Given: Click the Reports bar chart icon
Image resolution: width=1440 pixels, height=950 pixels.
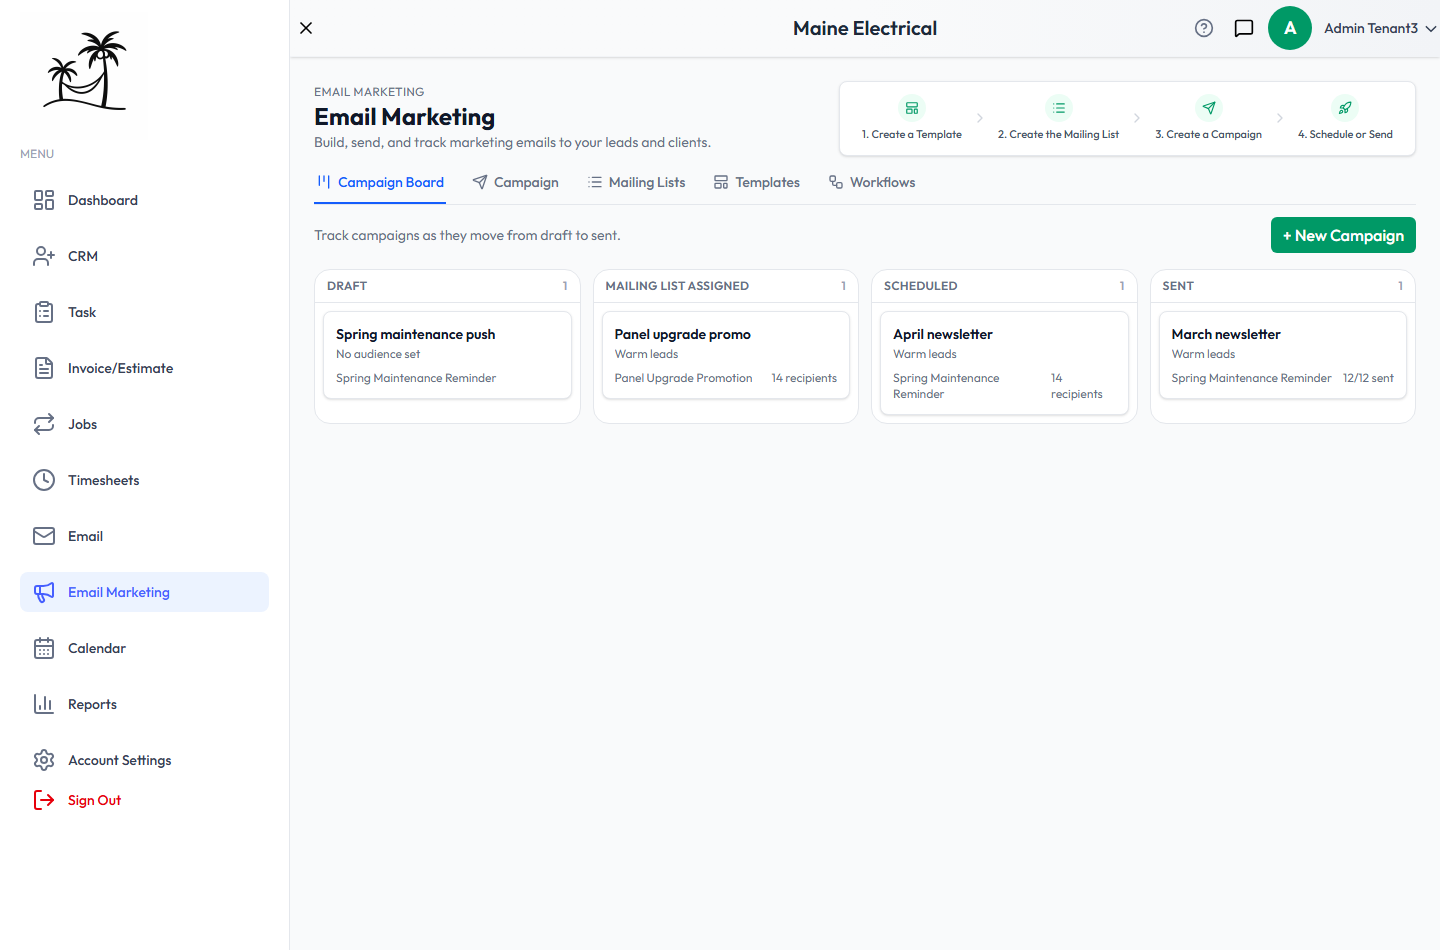Looking at the screenshot, I should coord(44,704).
